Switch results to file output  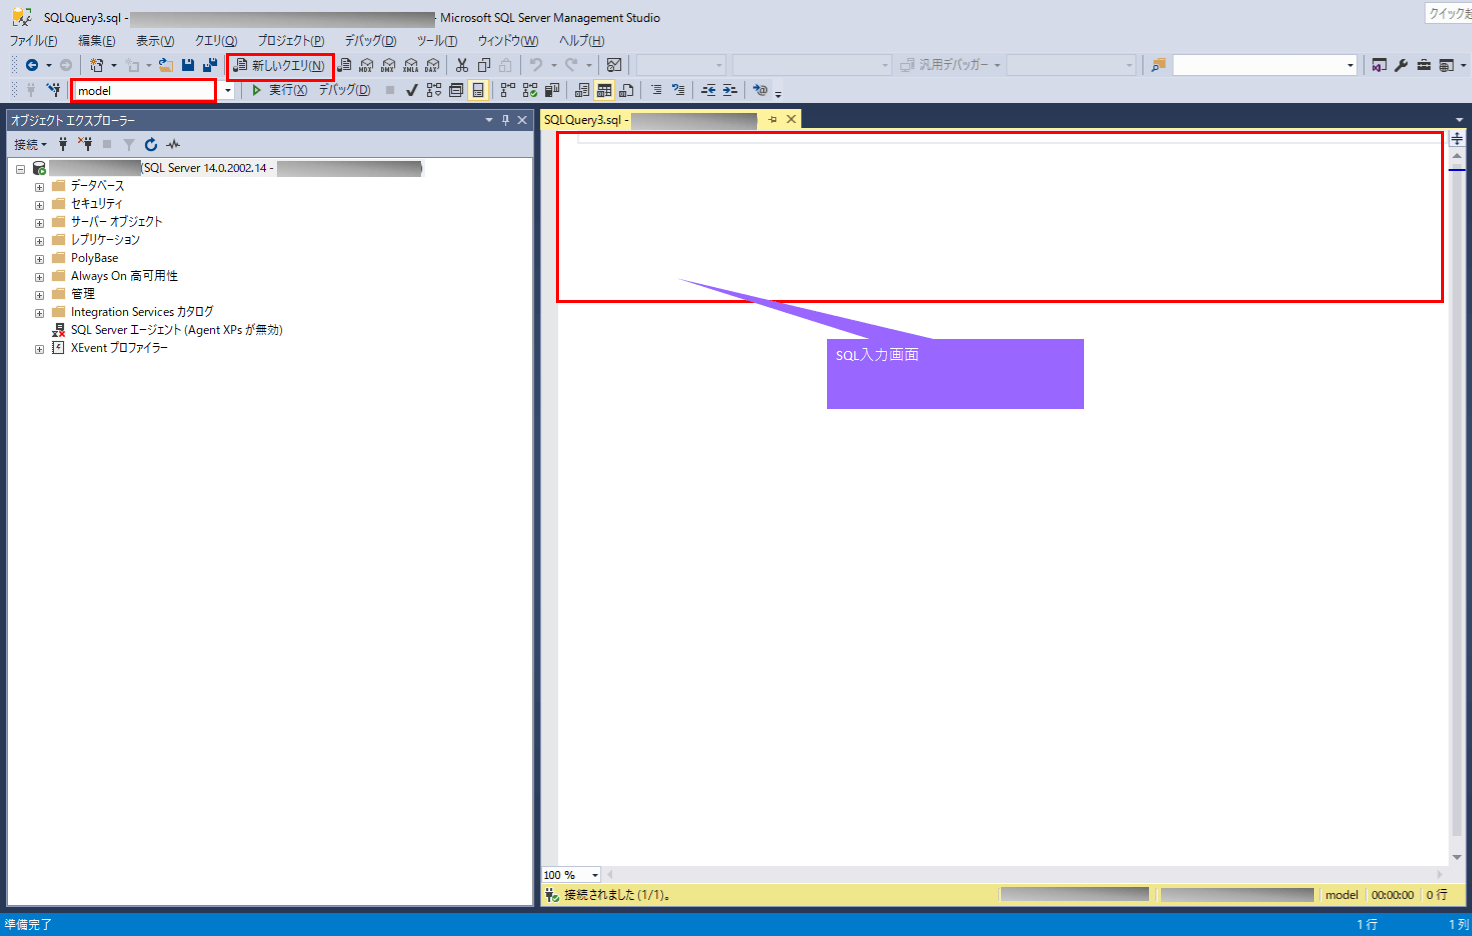(626, 90)
